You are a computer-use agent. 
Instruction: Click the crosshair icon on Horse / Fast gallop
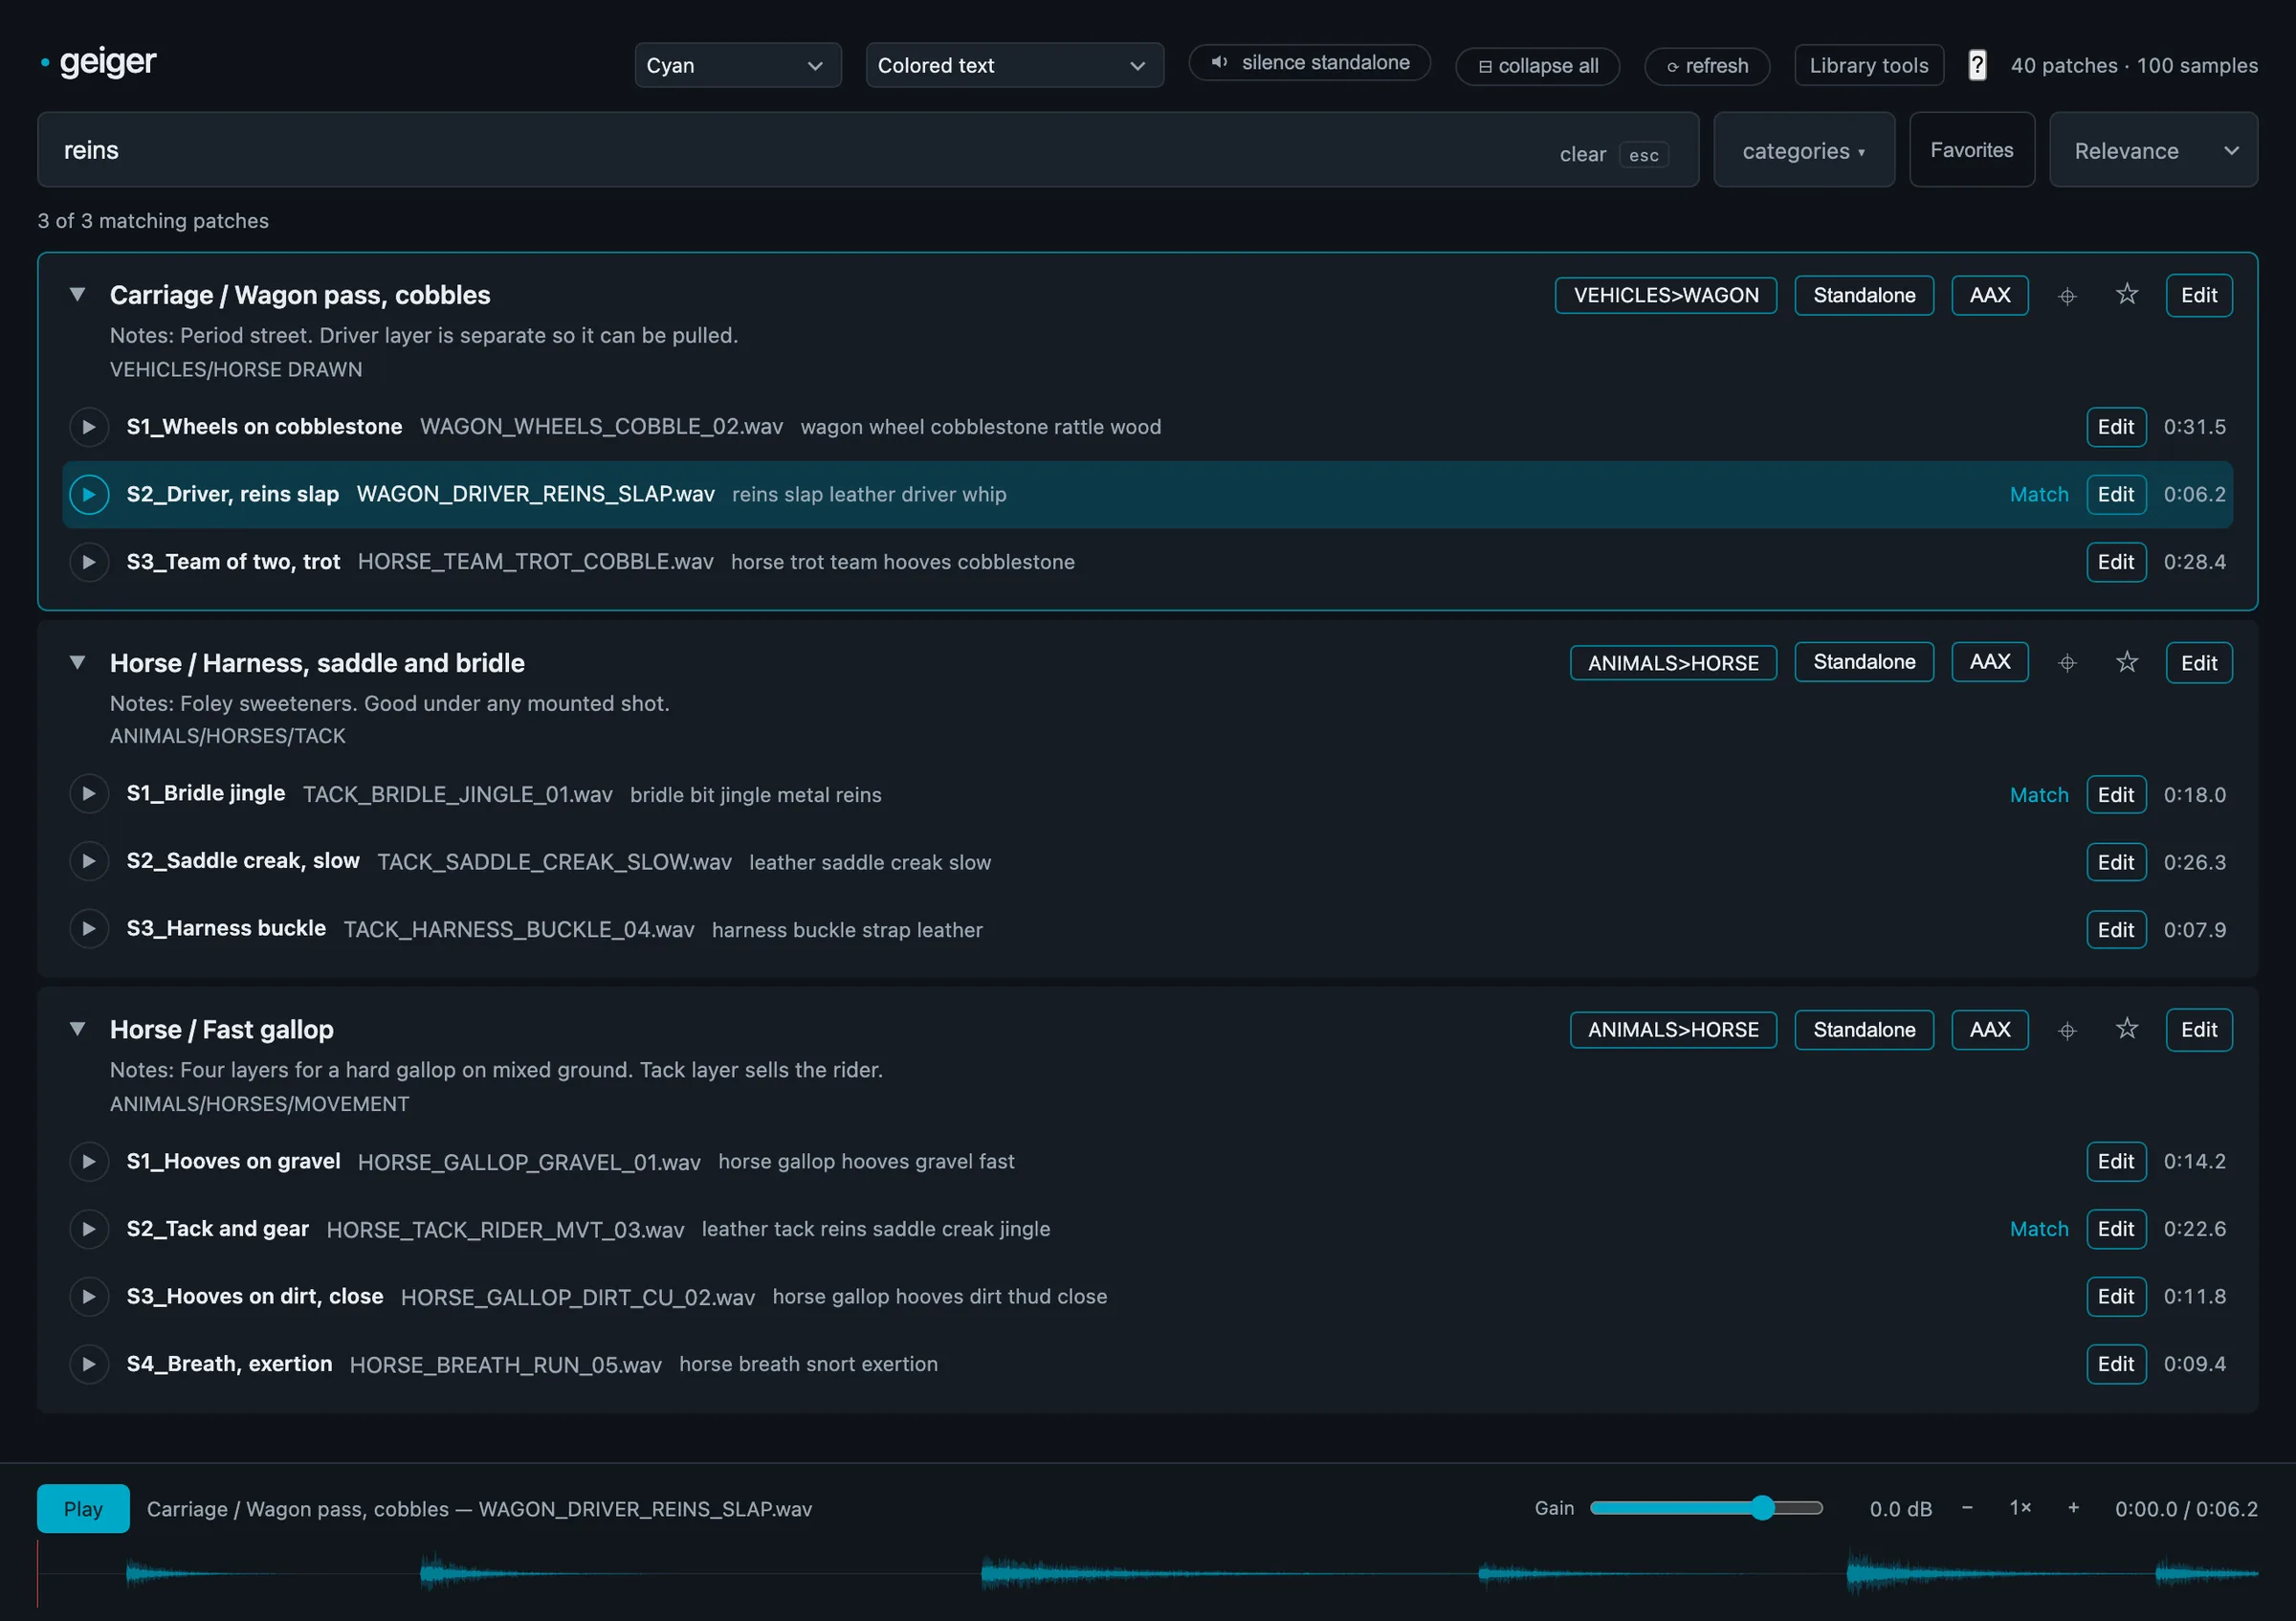click(2067, 1030)
